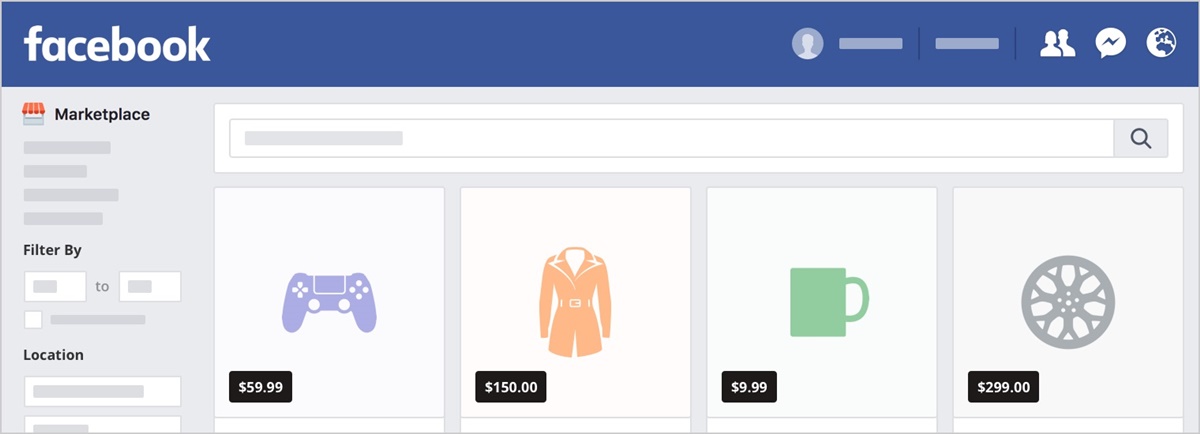The image size is (1200, 434).
Task: Select the orange coat listing image
Action: [575, 302]
